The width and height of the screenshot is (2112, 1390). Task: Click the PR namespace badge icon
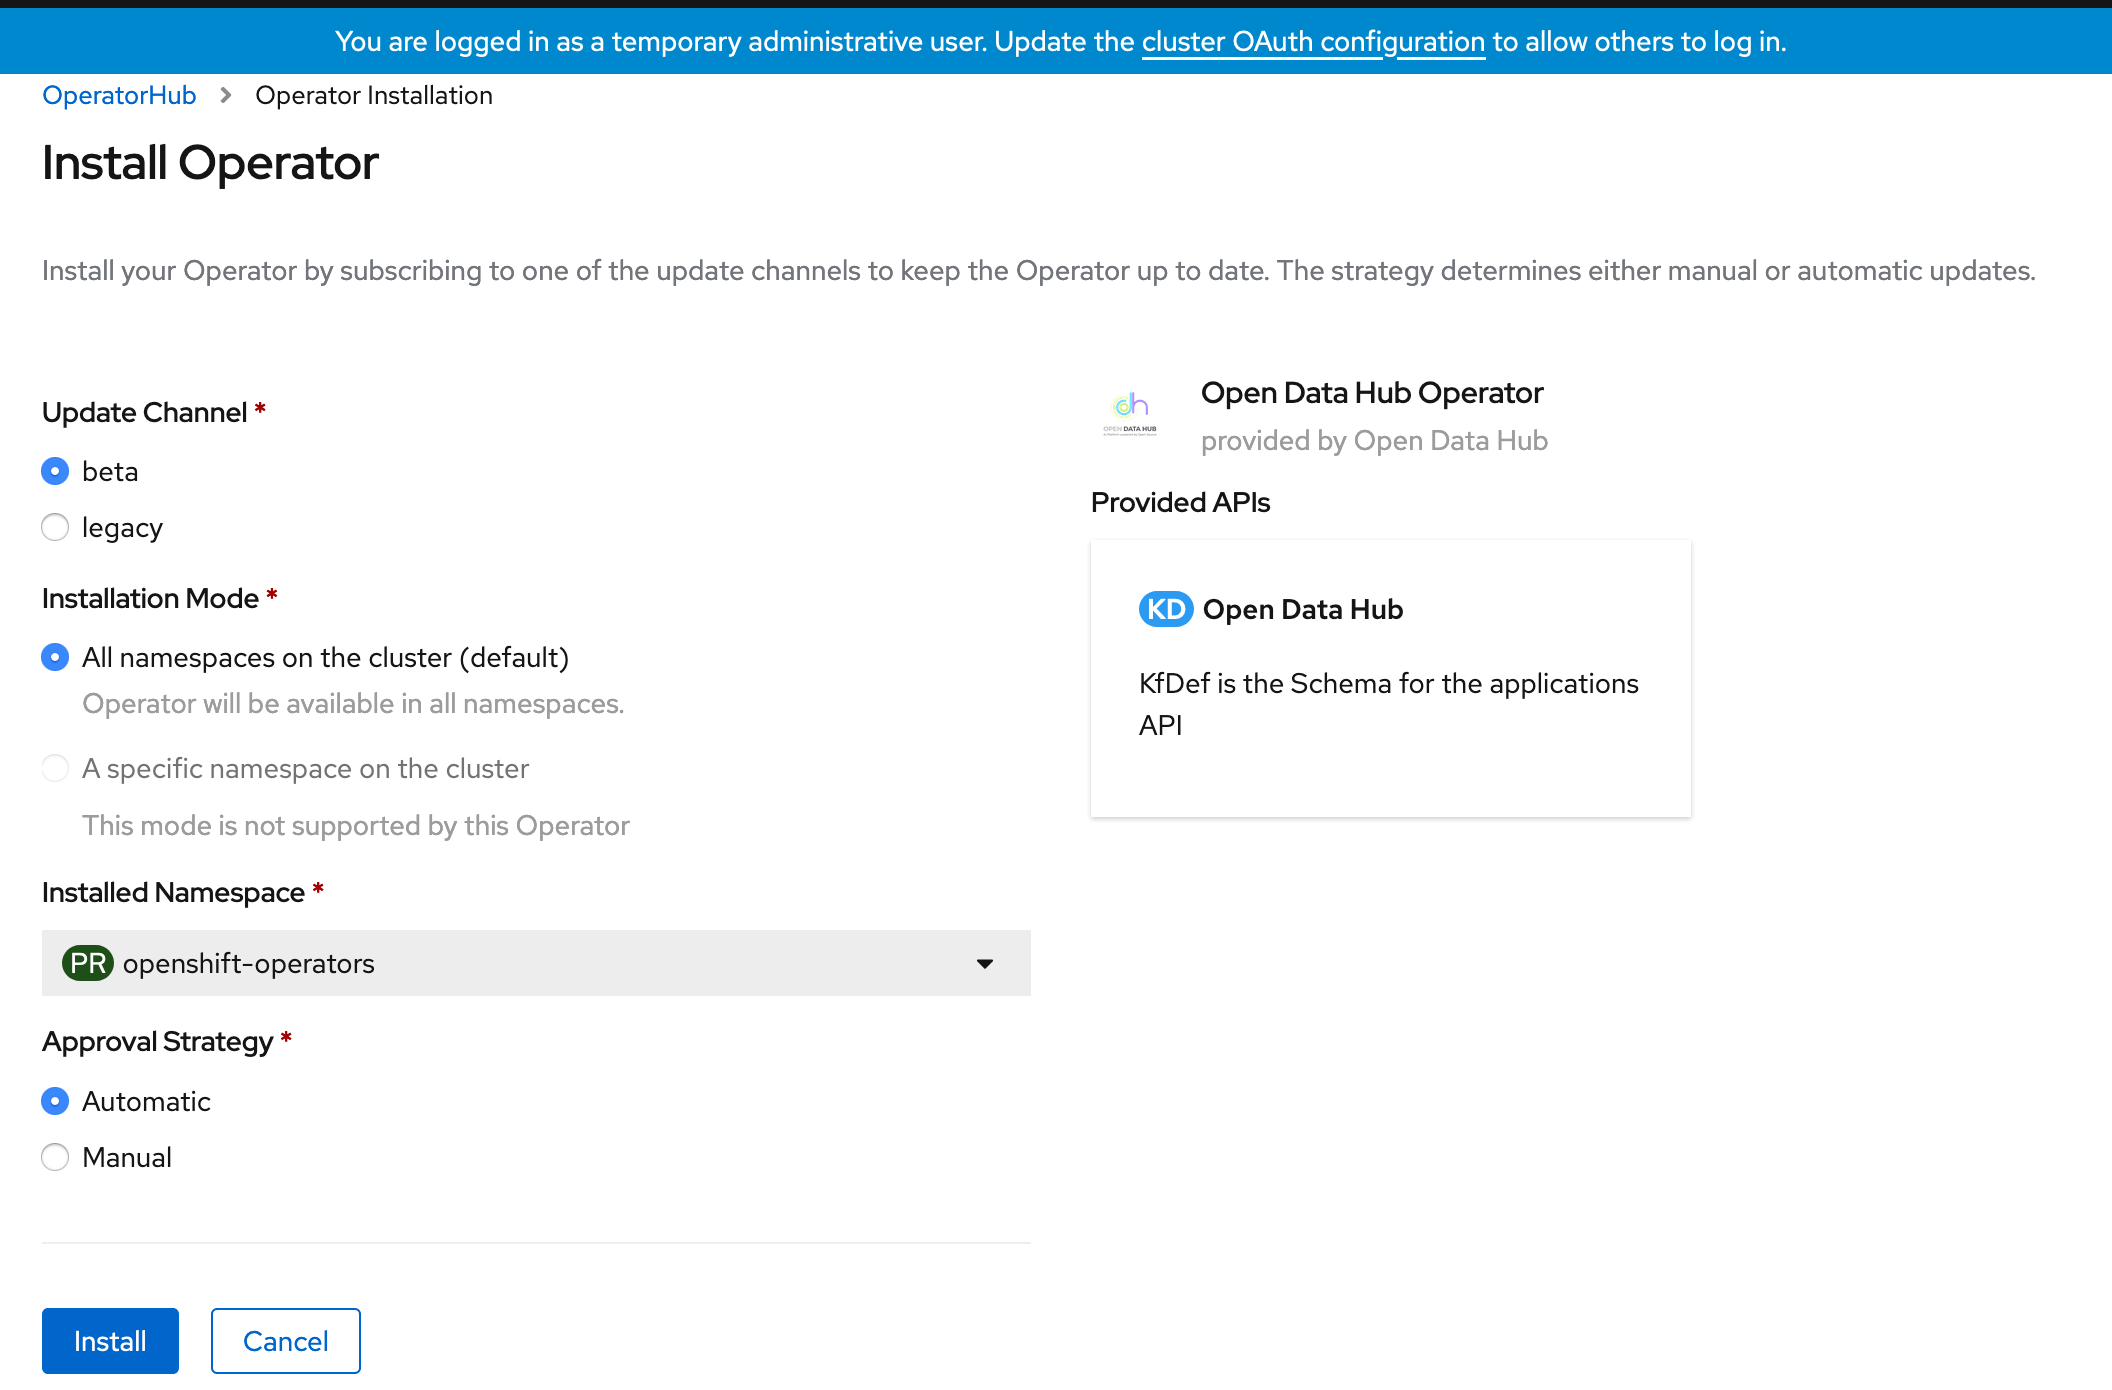pos(87,963)
